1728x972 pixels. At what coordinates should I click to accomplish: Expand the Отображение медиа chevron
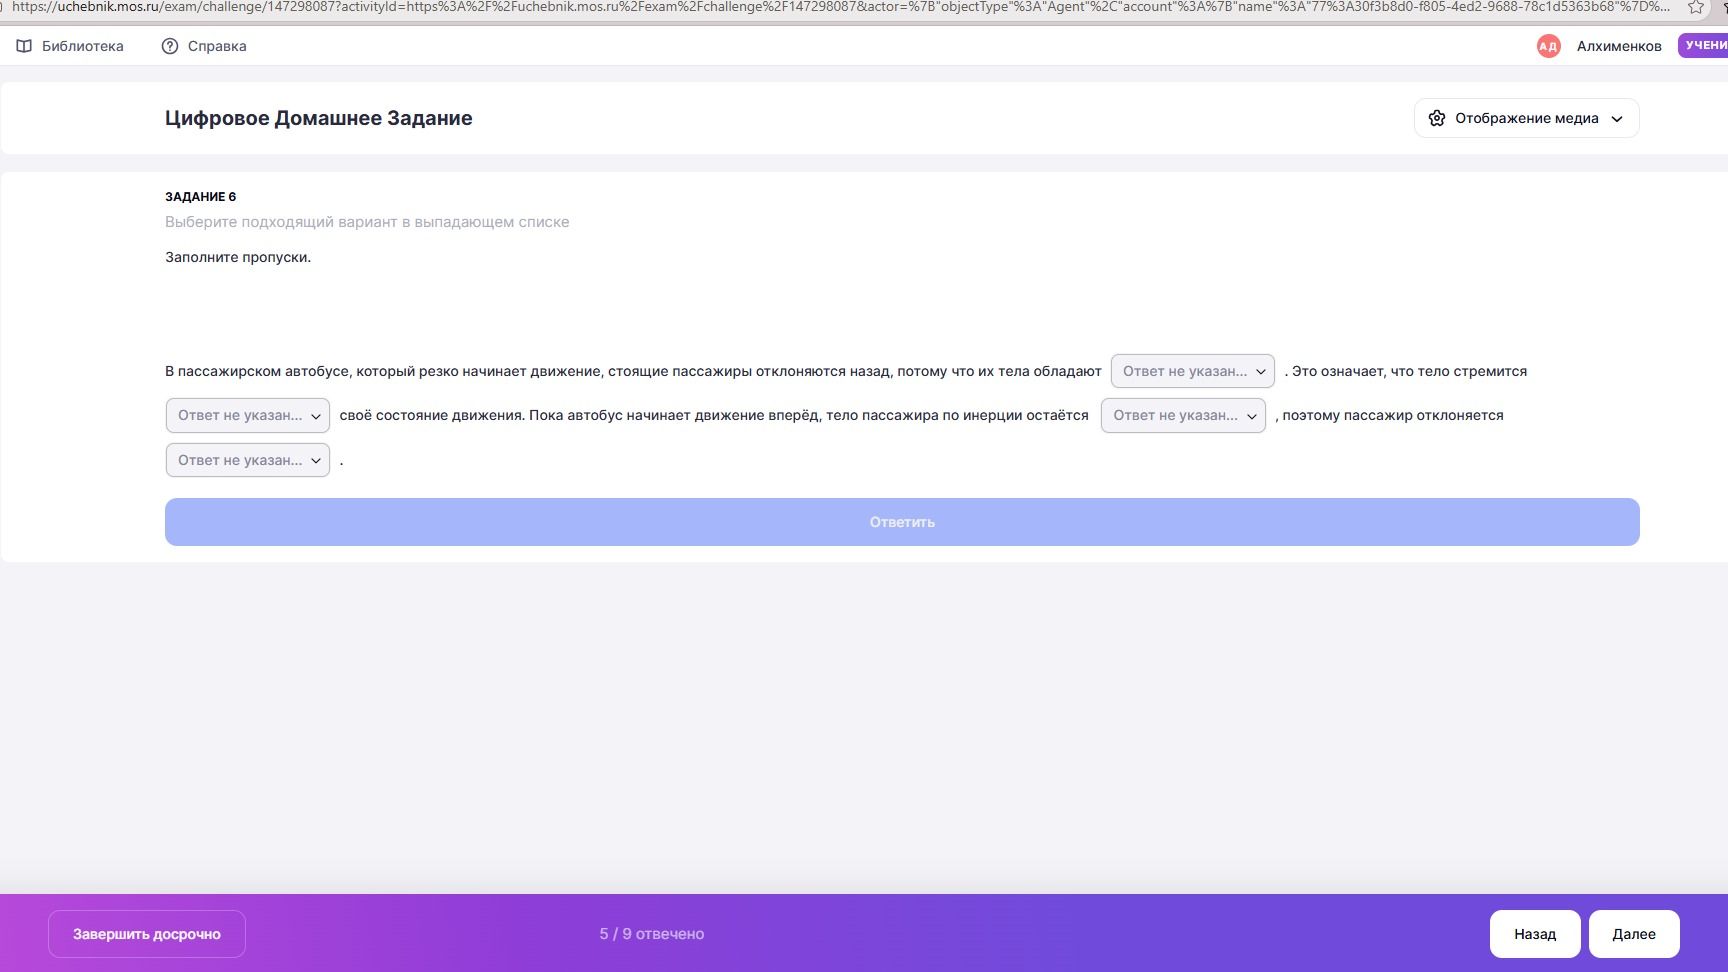1617,118
